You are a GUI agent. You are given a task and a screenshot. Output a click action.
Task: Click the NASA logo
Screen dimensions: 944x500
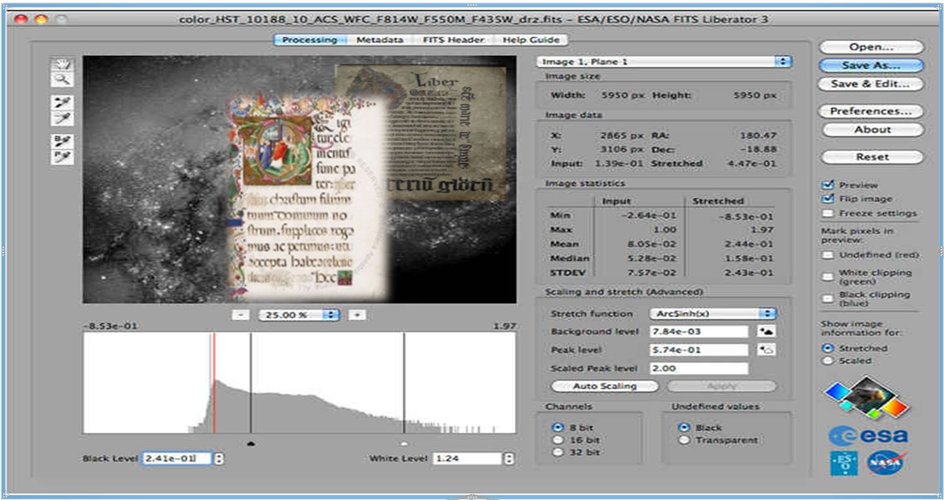point(886,463)
